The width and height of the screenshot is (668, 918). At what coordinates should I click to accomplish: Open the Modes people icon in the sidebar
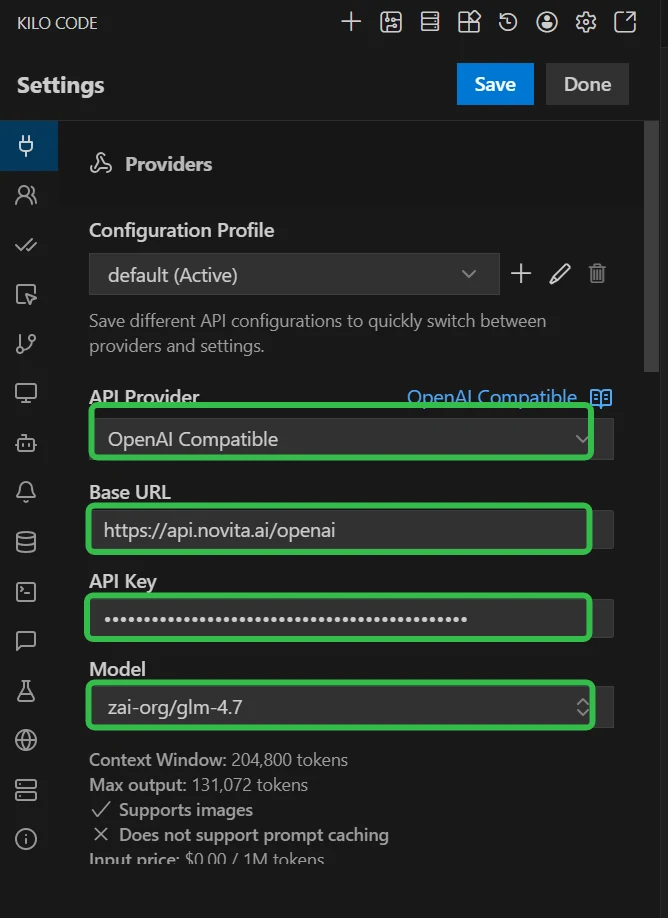click(26, 195)
